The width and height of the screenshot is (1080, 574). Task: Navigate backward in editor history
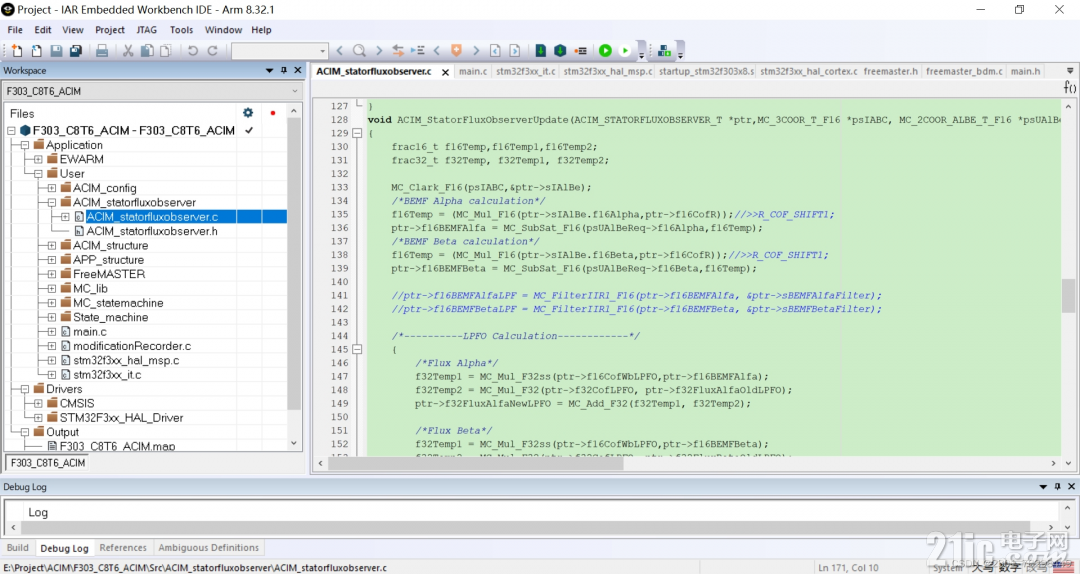tap(495, 50)
